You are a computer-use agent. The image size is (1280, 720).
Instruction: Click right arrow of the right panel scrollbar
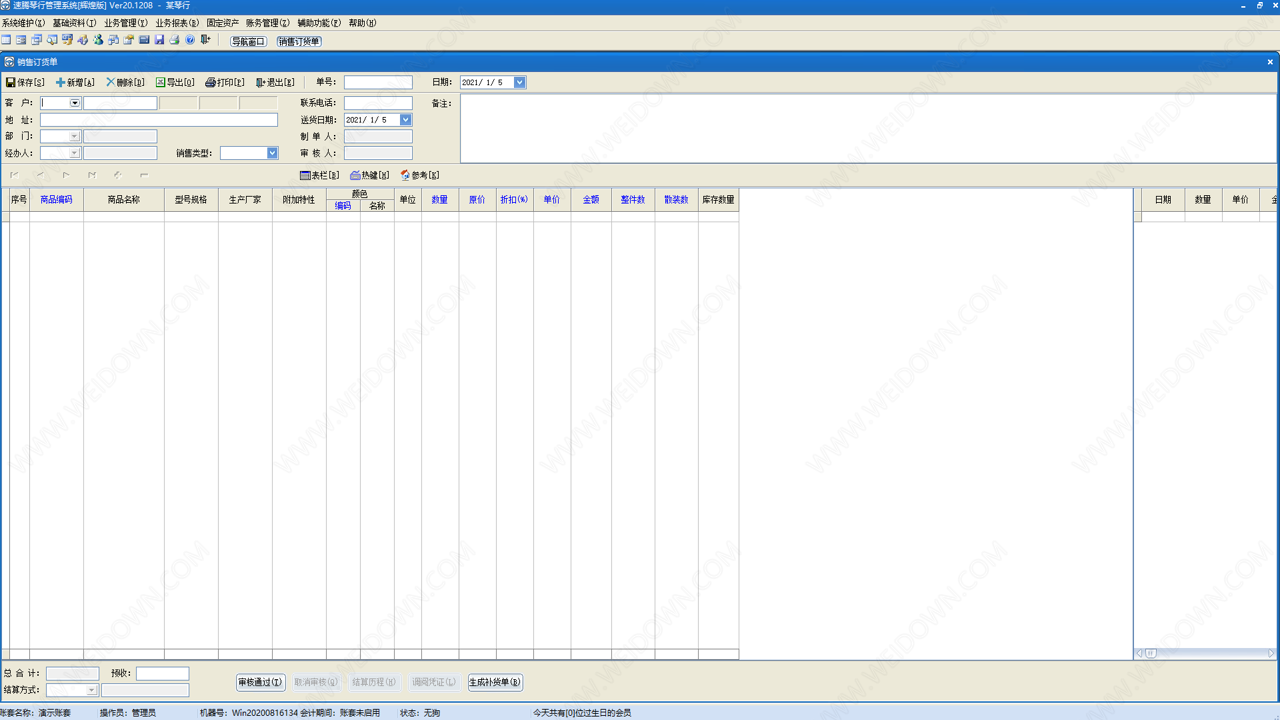pos(1271,653)
